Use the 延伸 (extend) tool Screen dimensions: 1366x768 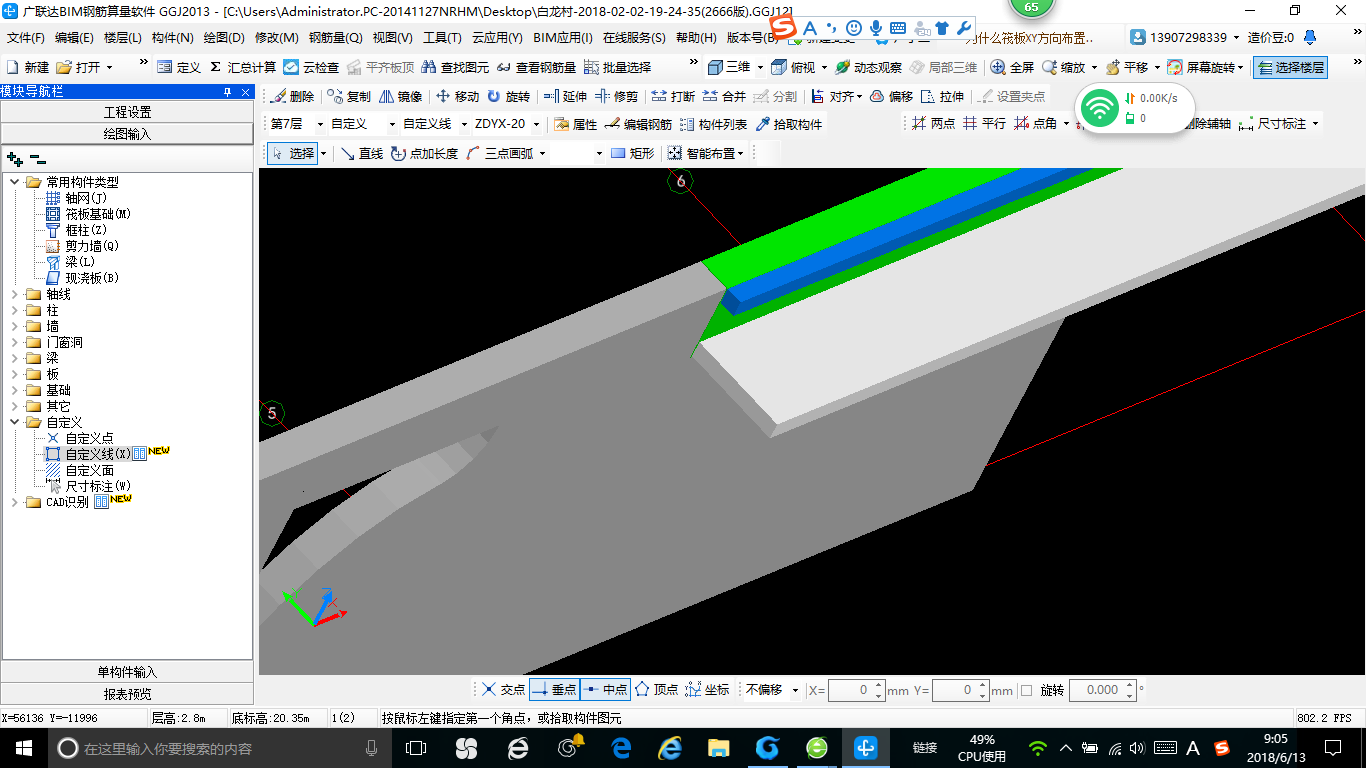point(565,97)
